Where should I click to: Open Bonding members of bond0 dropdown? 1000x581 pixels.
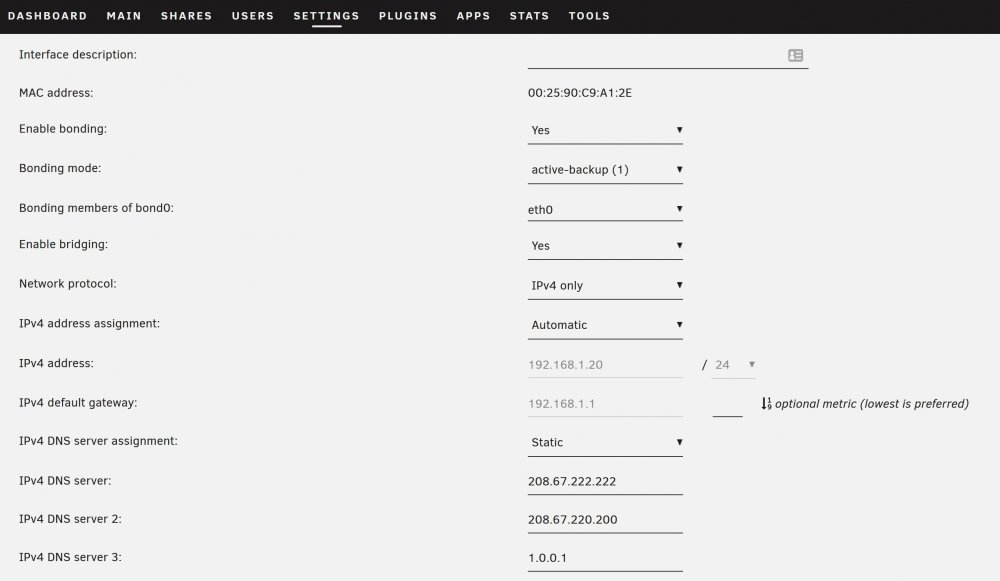[x=605, y=209]
